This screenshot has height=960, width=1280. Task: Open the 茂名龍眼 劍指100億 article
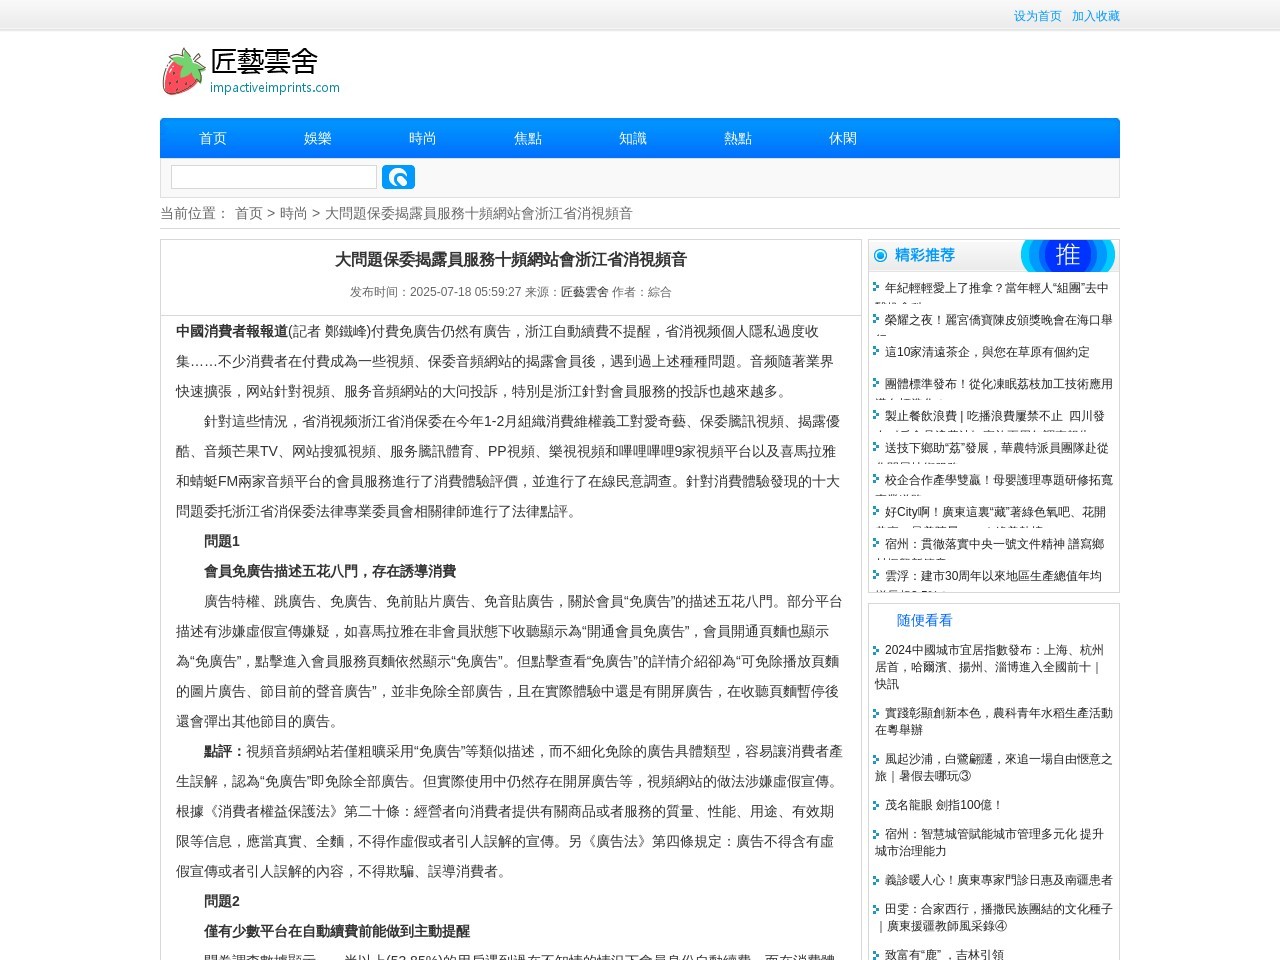[x=942, y=805]
